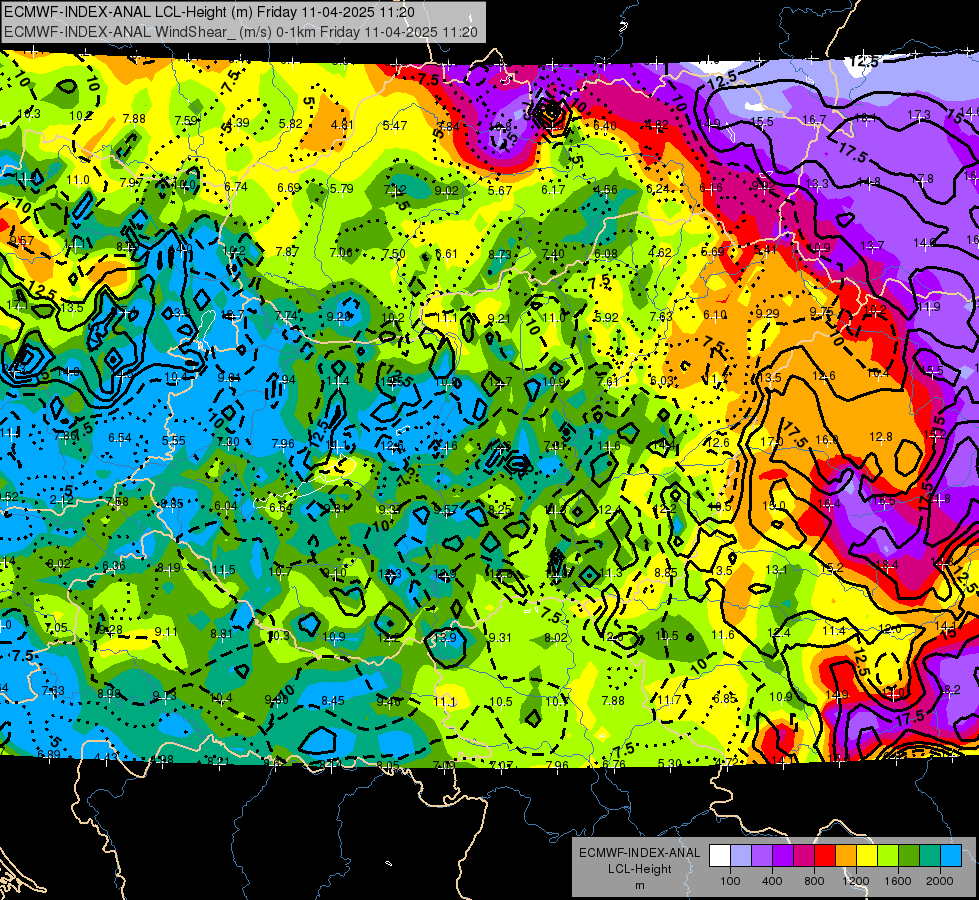Click the wind shear value 8.45
The width and height of the screenshot is (979, 900).
333,701
